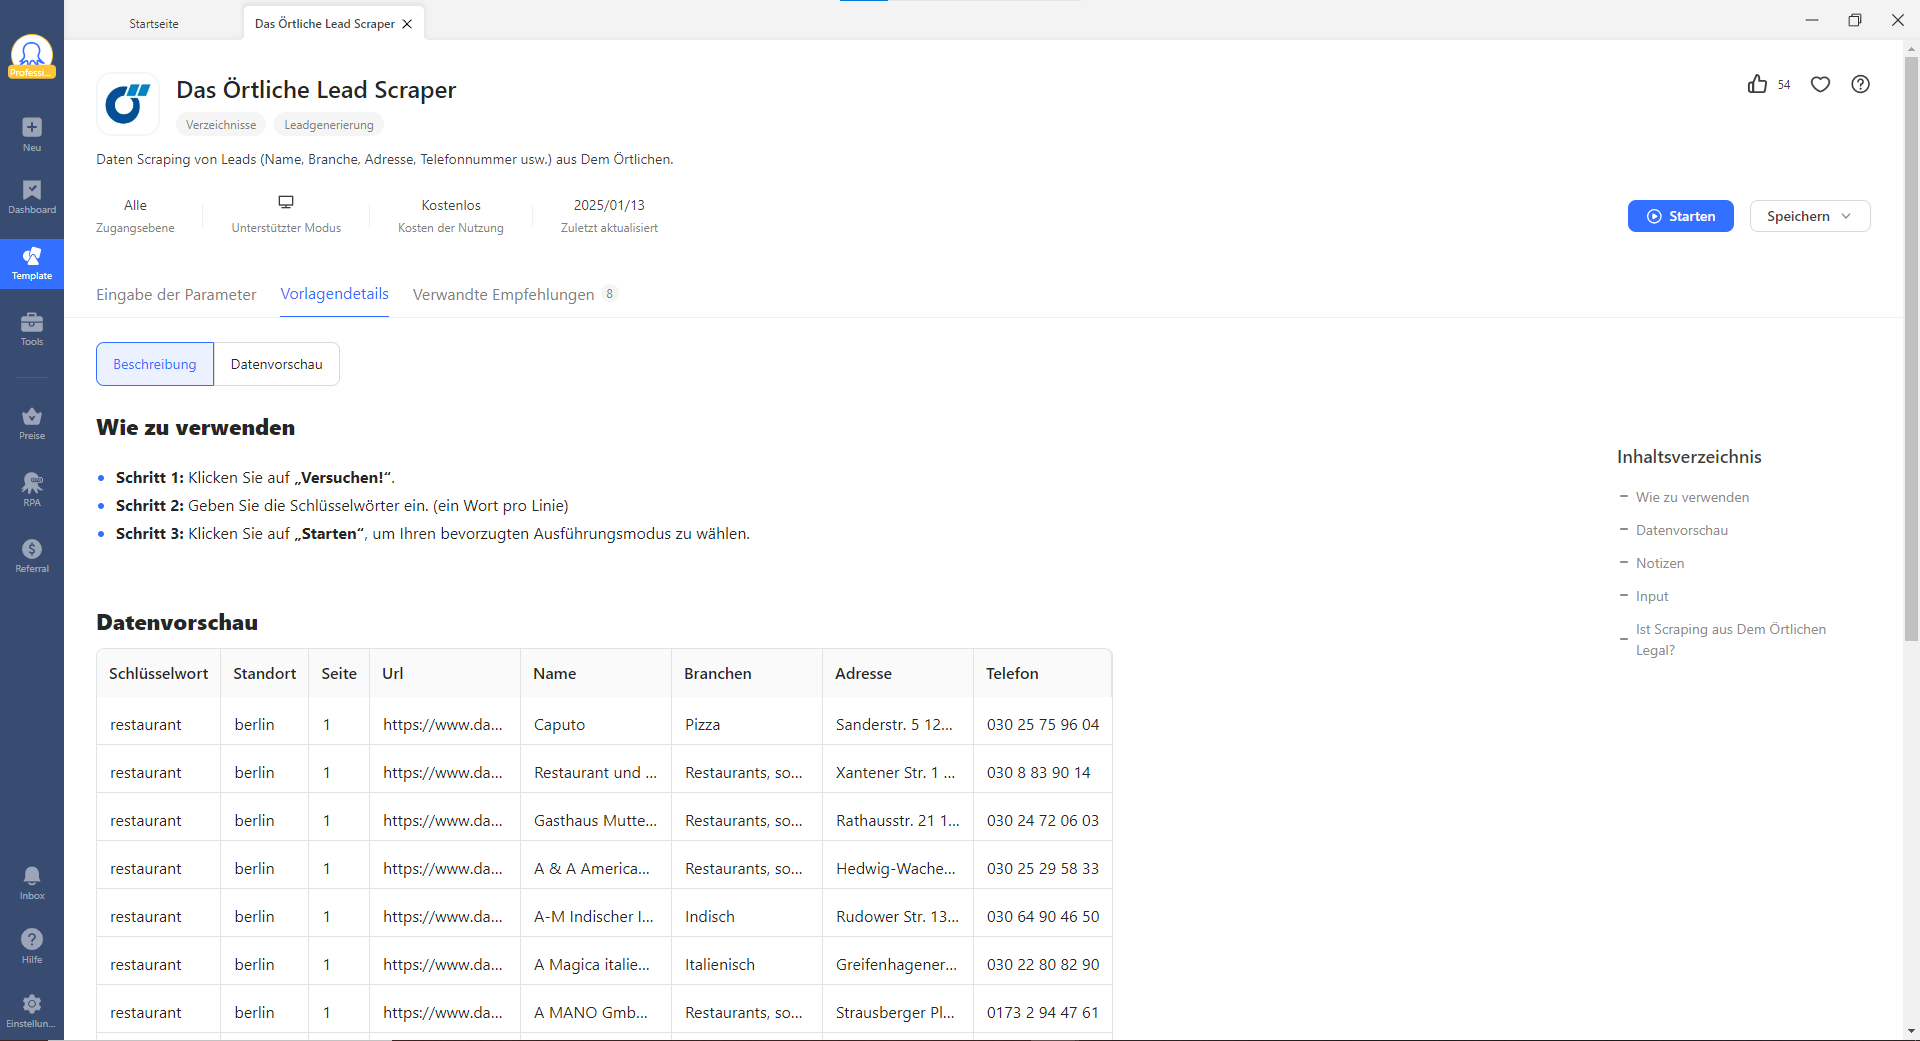
Task: Click the Verzeichnisse tag
Action: [x=221, y=125]
